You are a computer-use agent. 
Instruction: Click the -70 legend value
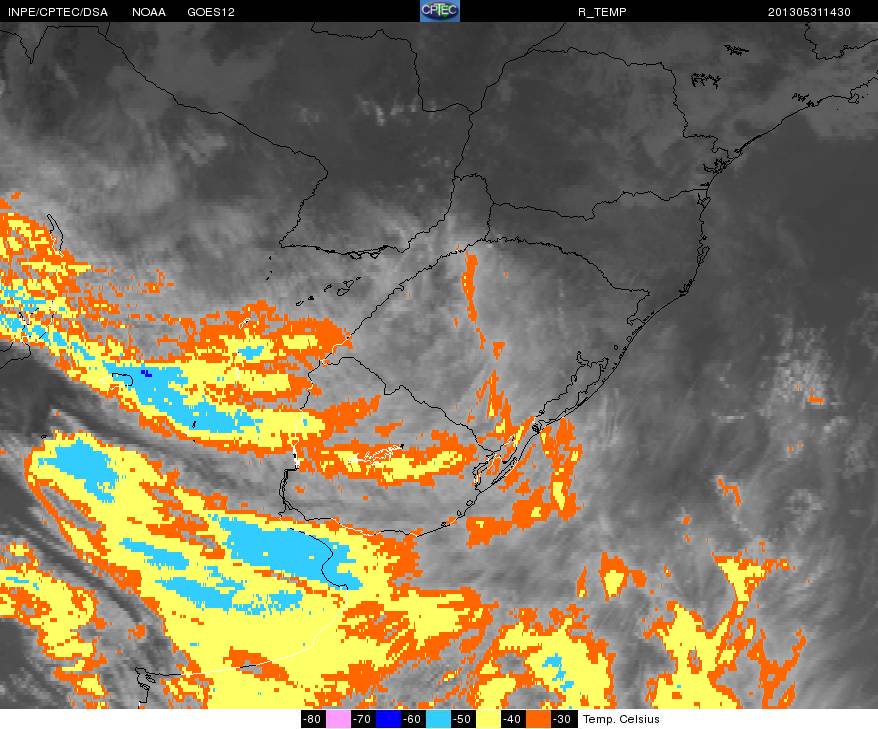[363, 719]
